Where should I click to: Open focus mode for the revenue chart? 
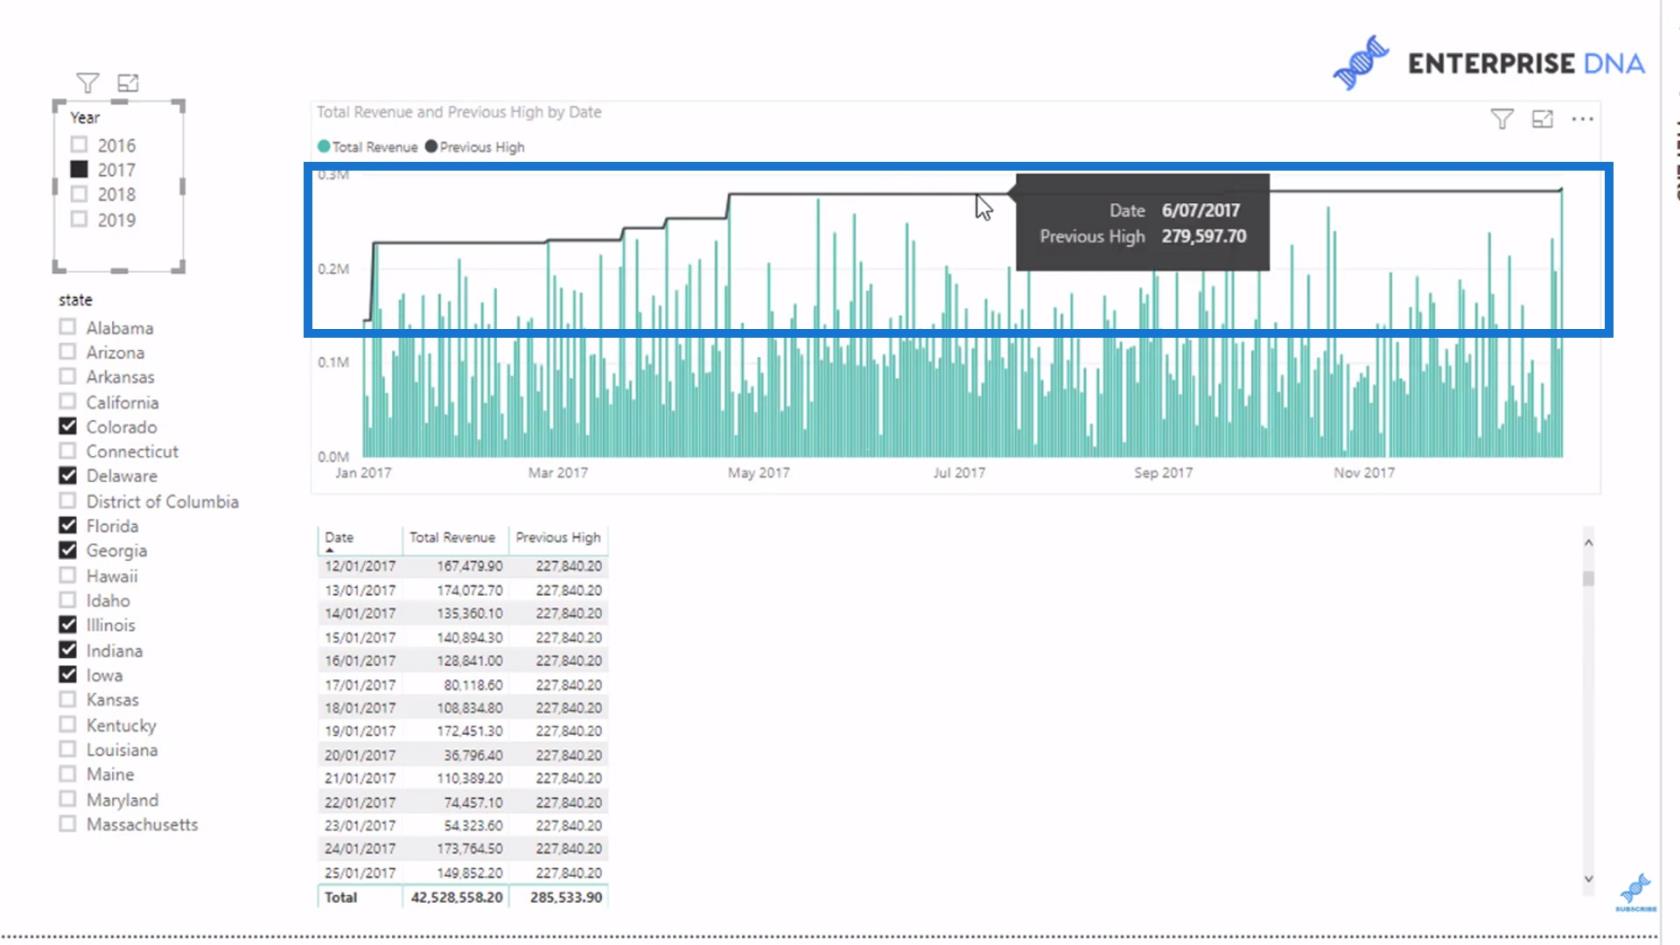tap(1542, 119)
